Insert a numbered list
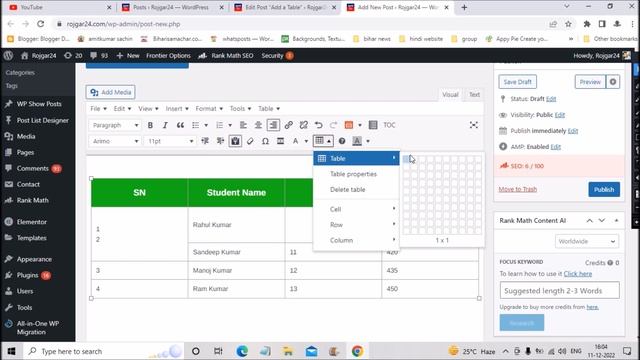640x360 pixels. coord(220,125)
